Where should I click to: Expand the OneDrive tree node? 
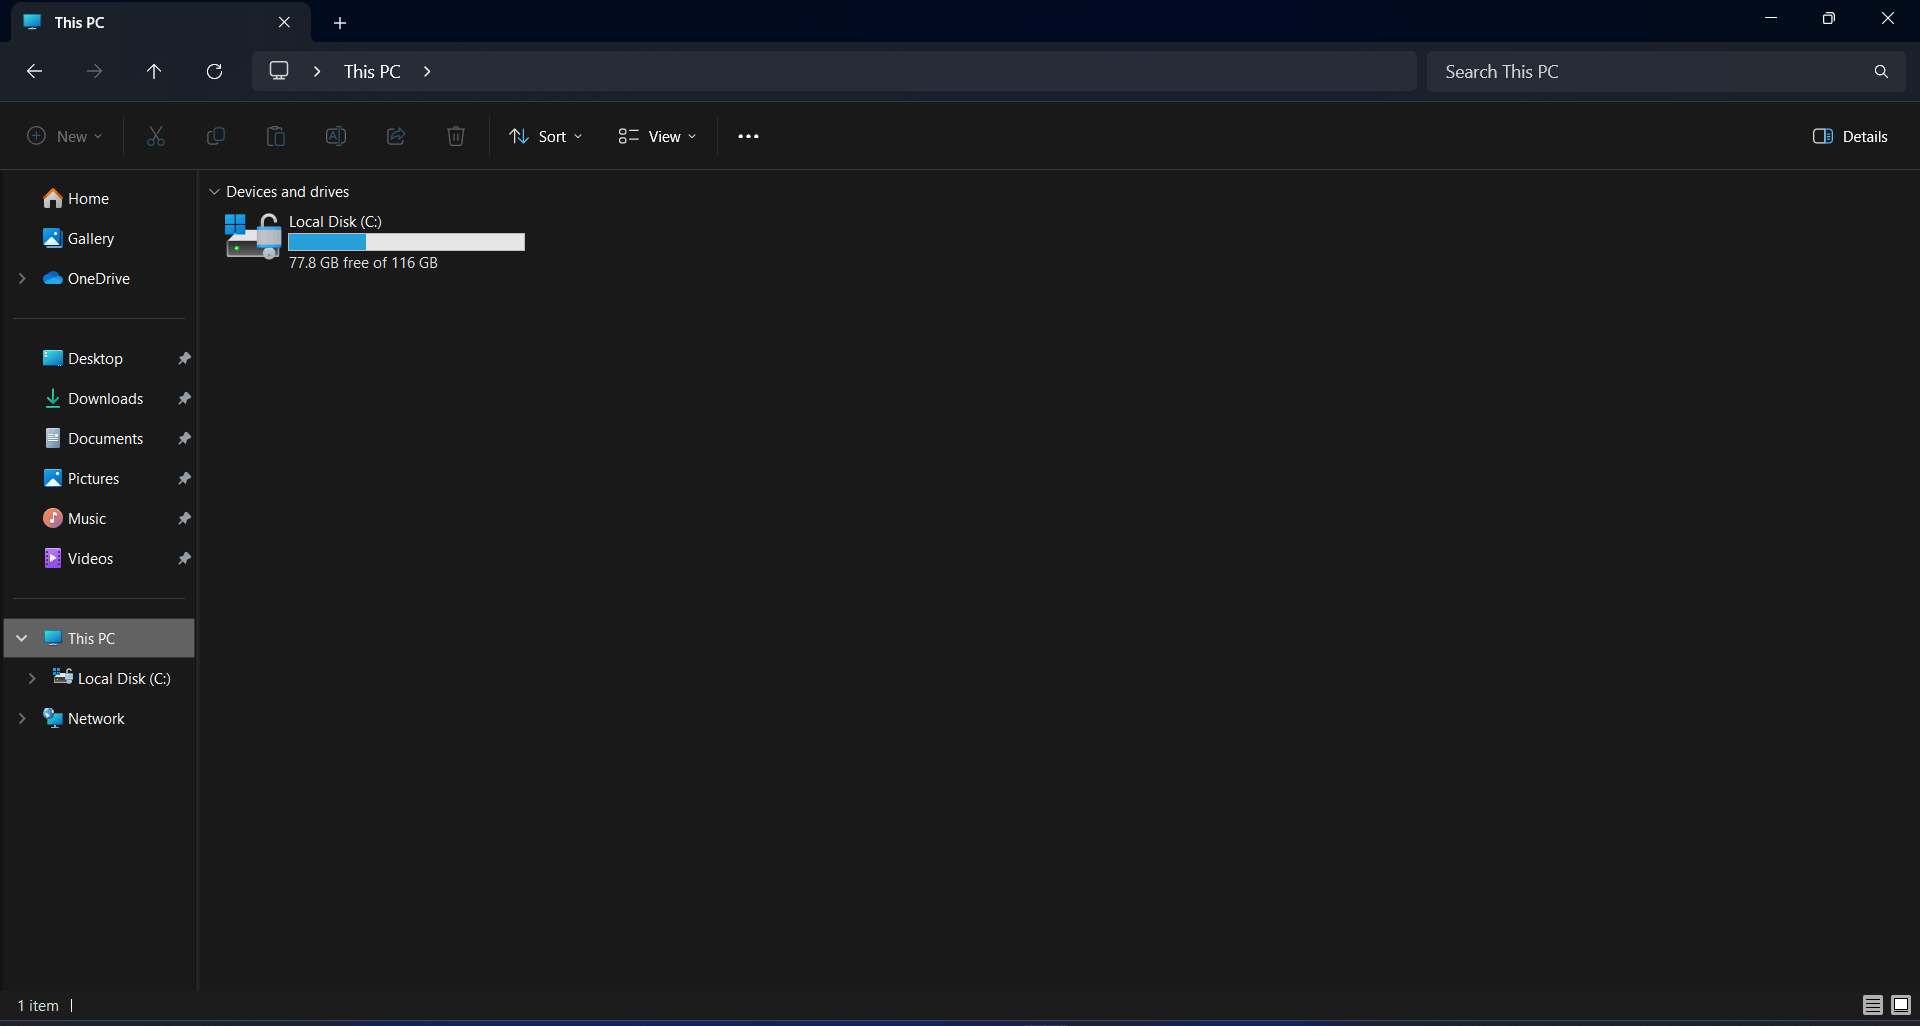[x=22, y=278]
